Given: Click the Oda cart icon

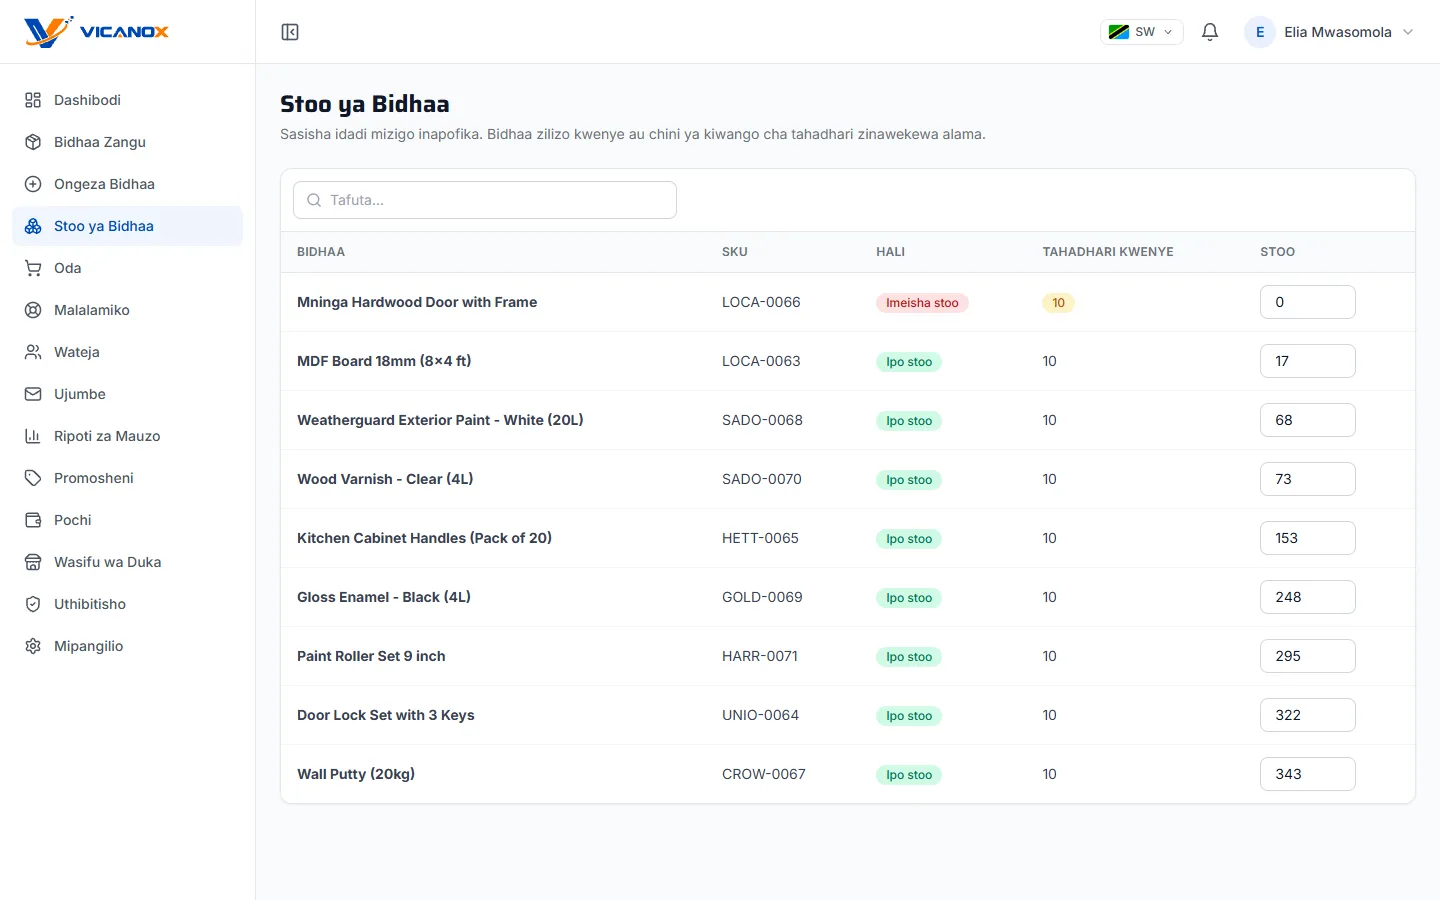Looking at the screenshot, I should [33, 268].
